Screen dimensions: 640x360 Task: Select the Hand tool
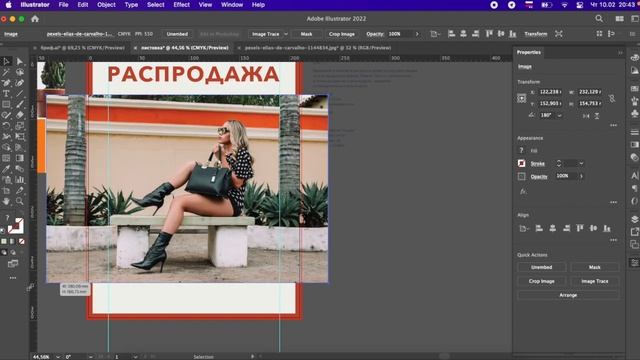[7, 201]
